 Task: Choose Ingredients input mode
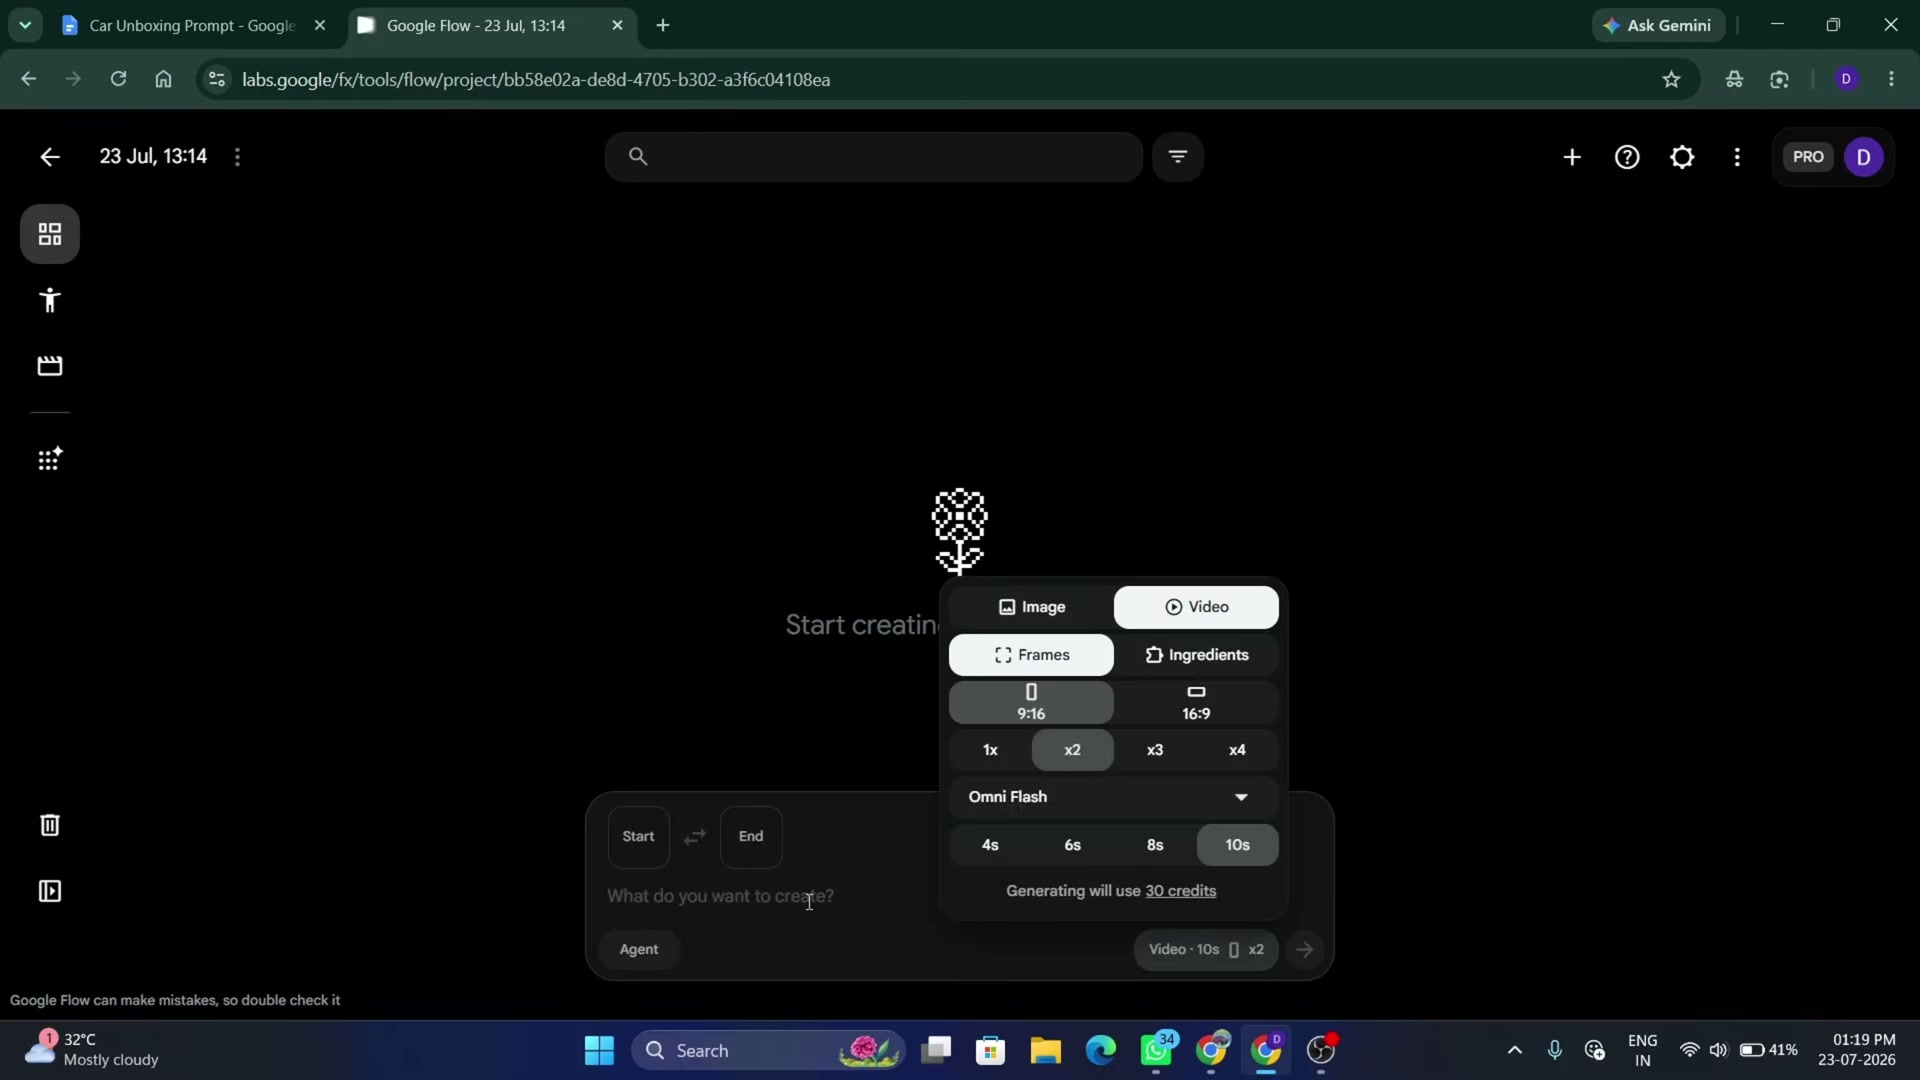click(x=1196, y=655)
